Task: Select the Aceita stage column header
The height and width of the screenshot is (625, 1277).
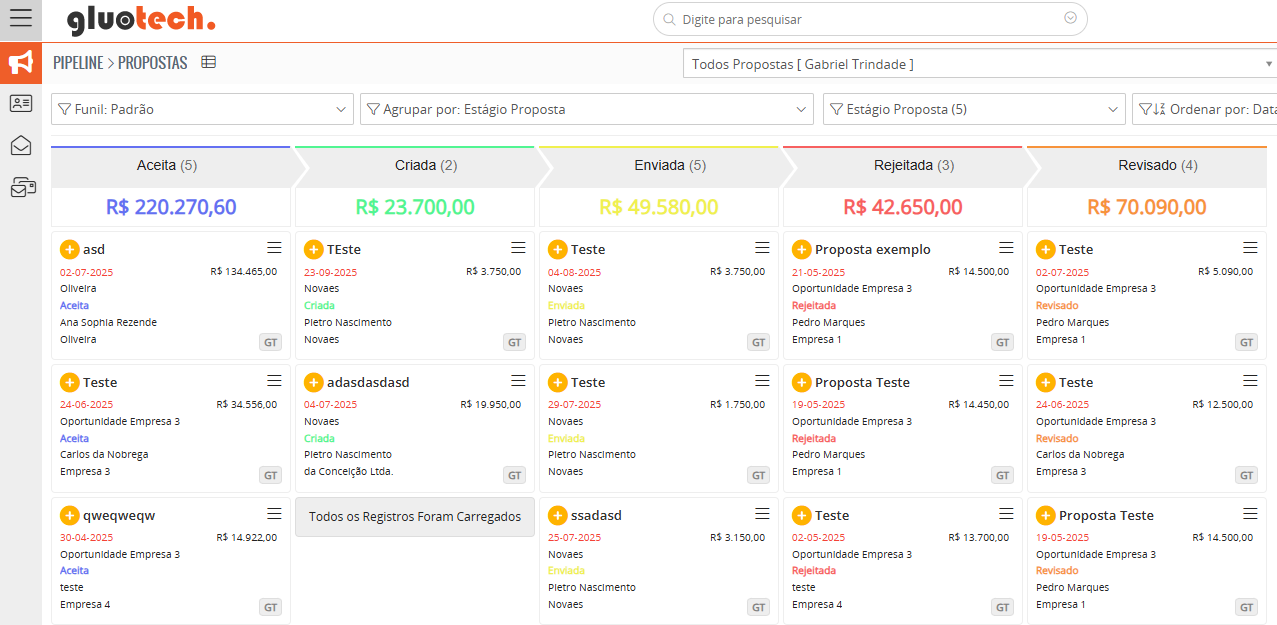Action: (167, 166)
